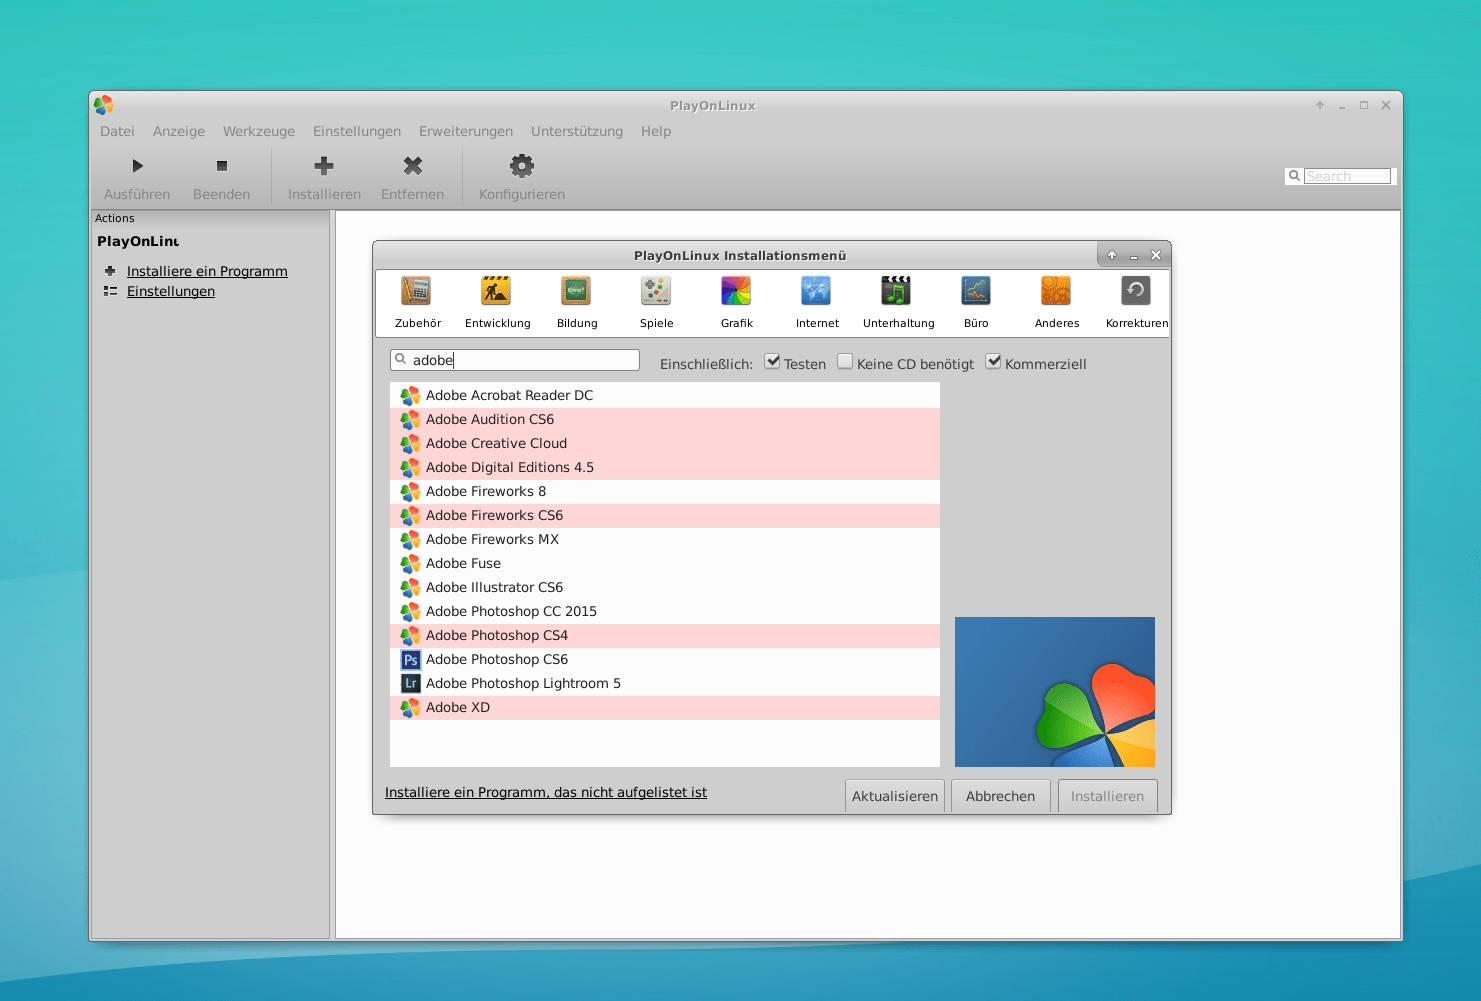Open the Unterhaltung category
The height and width of the screenshot is (1001, 1481).
coord(898,302)
